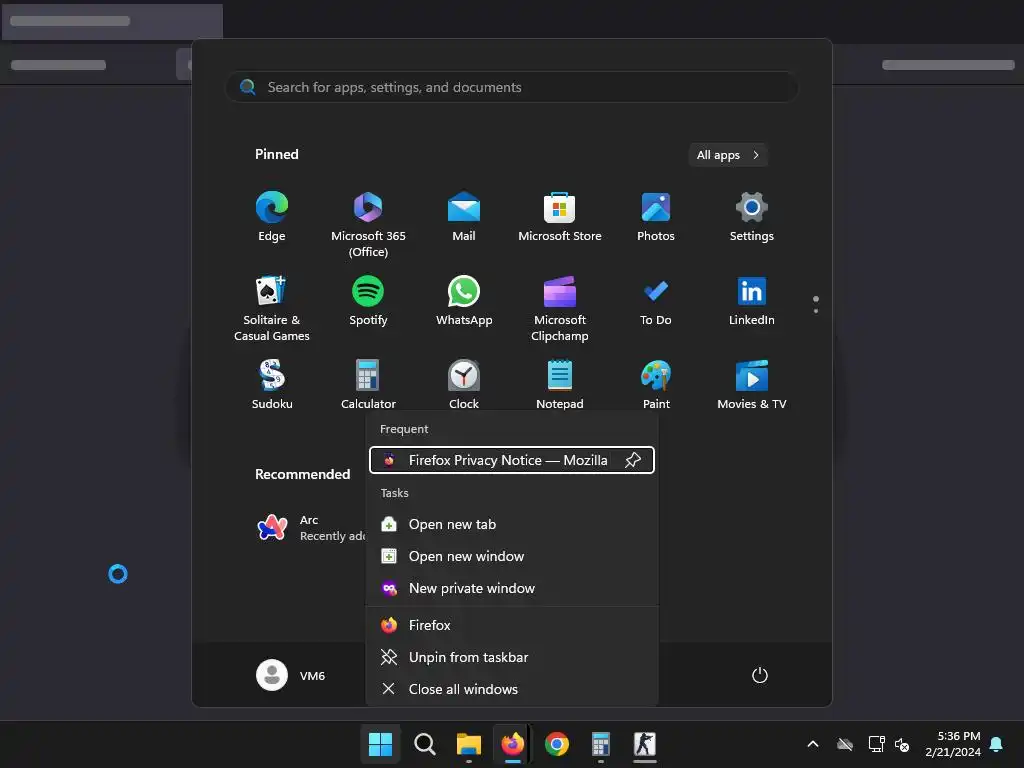
Task: Open the Counter-Strike taskbar icon
Action: click(645, 744)
